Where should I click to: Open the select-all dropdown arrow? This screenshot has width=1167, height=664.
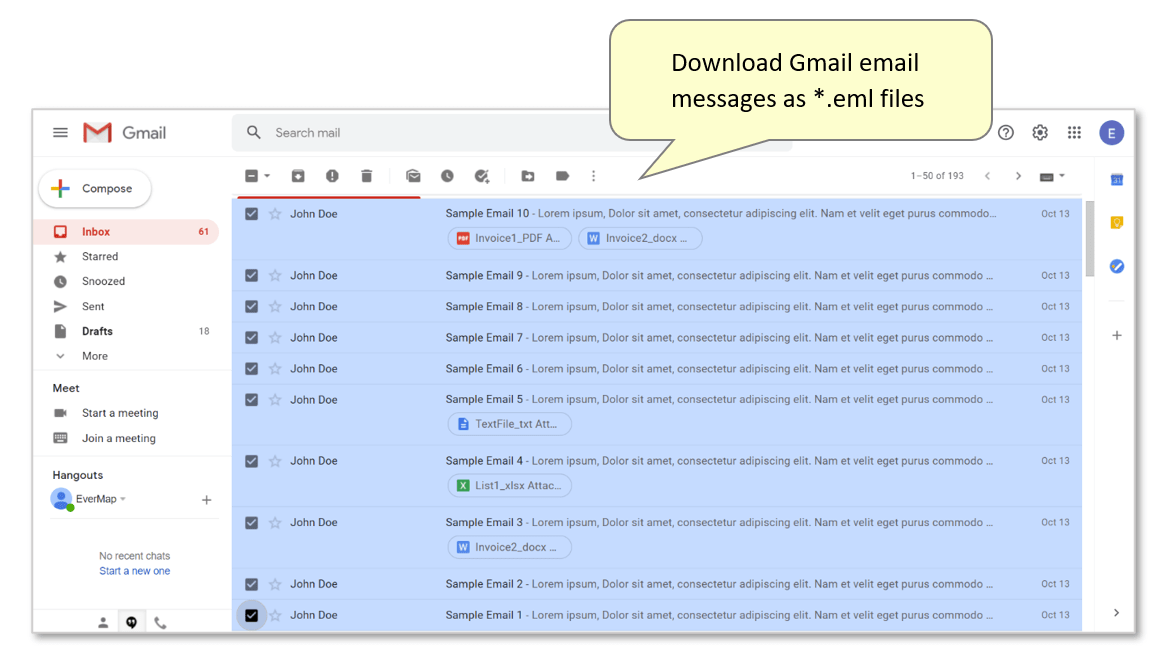click(267, 176)
